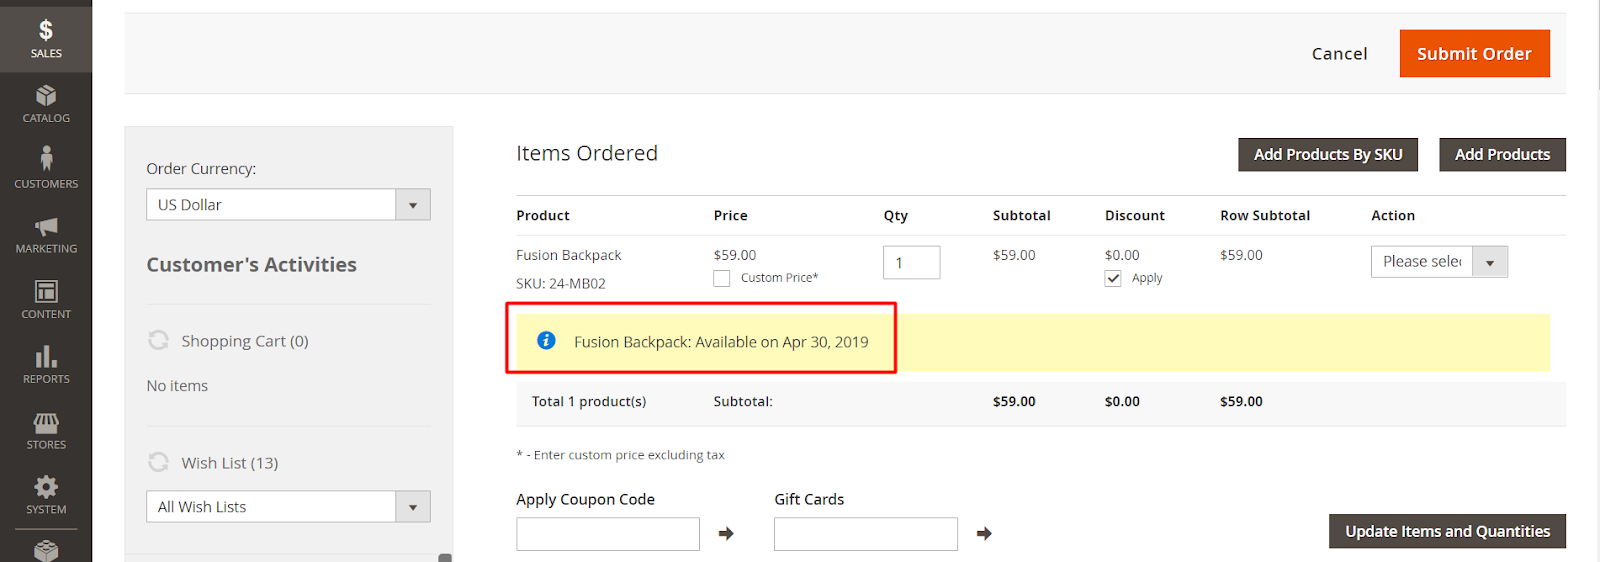Open the Sales menu in sidebar
The width and height of the screenshot is (1600, 562).
point(46,38)
